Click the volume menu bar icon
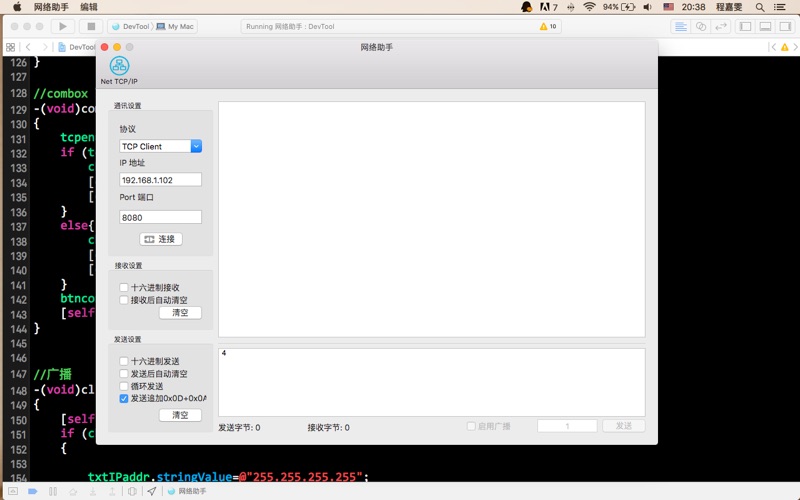This screenshot has width=800, height=500. [647, 7]
